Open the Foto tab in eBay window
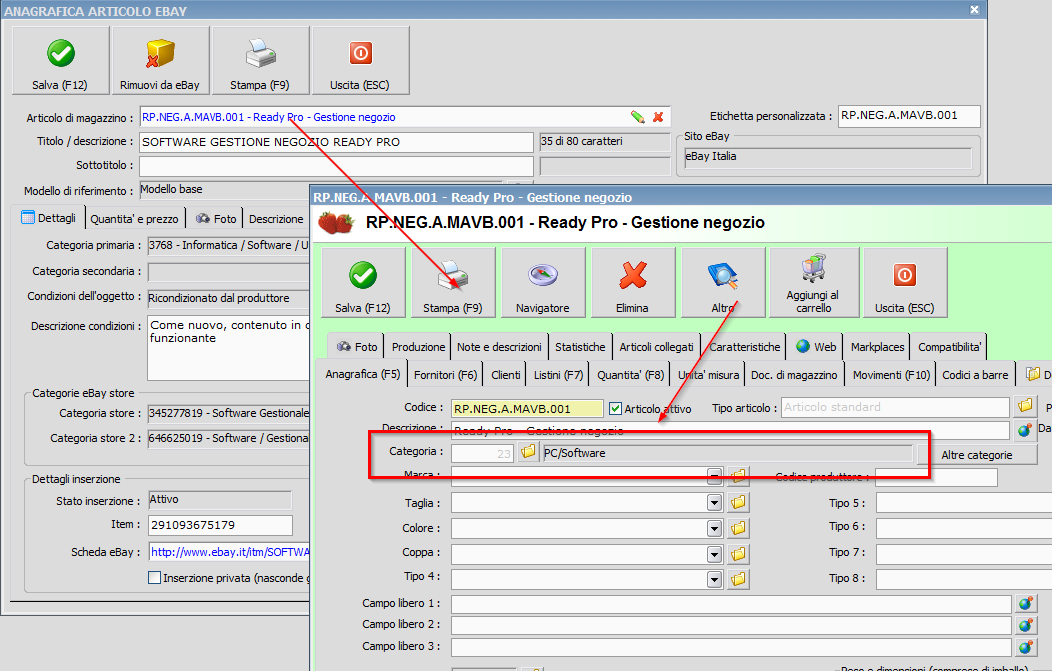 click(216, 219)
